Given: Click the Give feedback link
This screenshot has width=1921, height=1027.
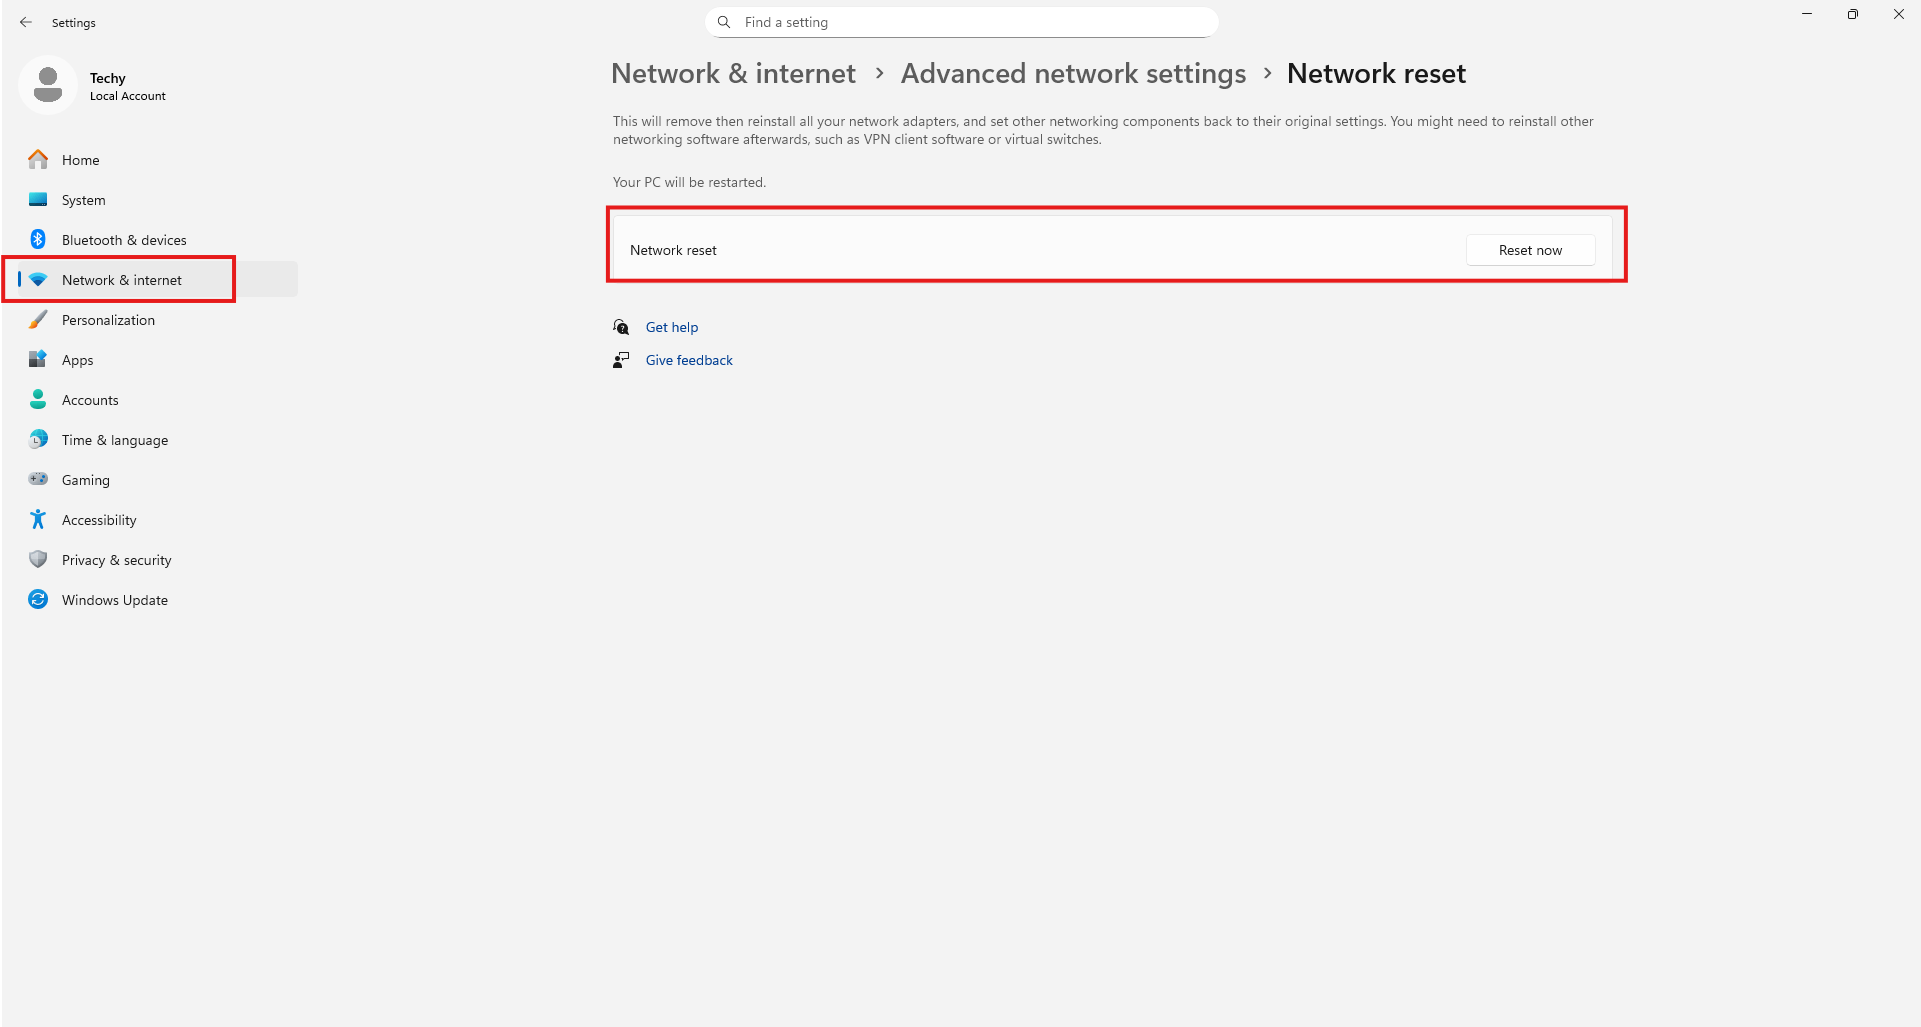Looking at the screenshot, I should (x=689, y=360).
